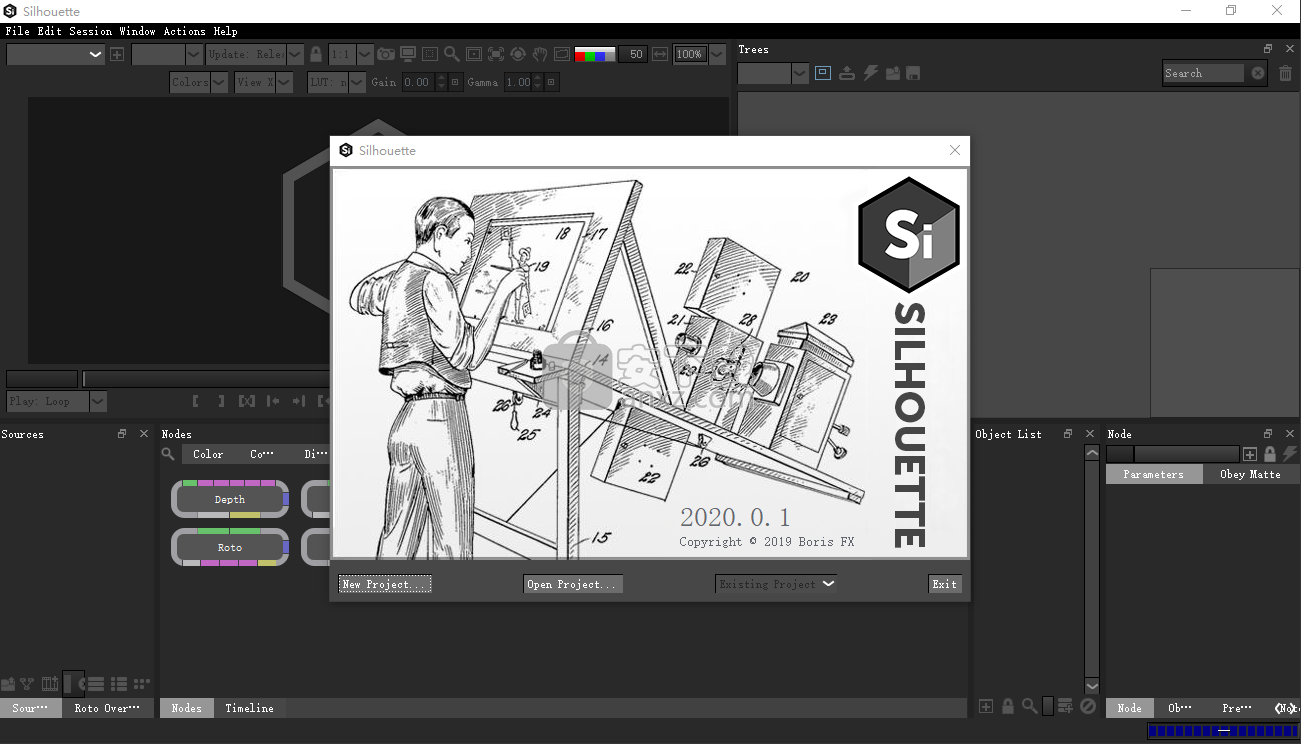
Task: Click the Sources thumbnail grid icon
Action: tap(142, 684)
